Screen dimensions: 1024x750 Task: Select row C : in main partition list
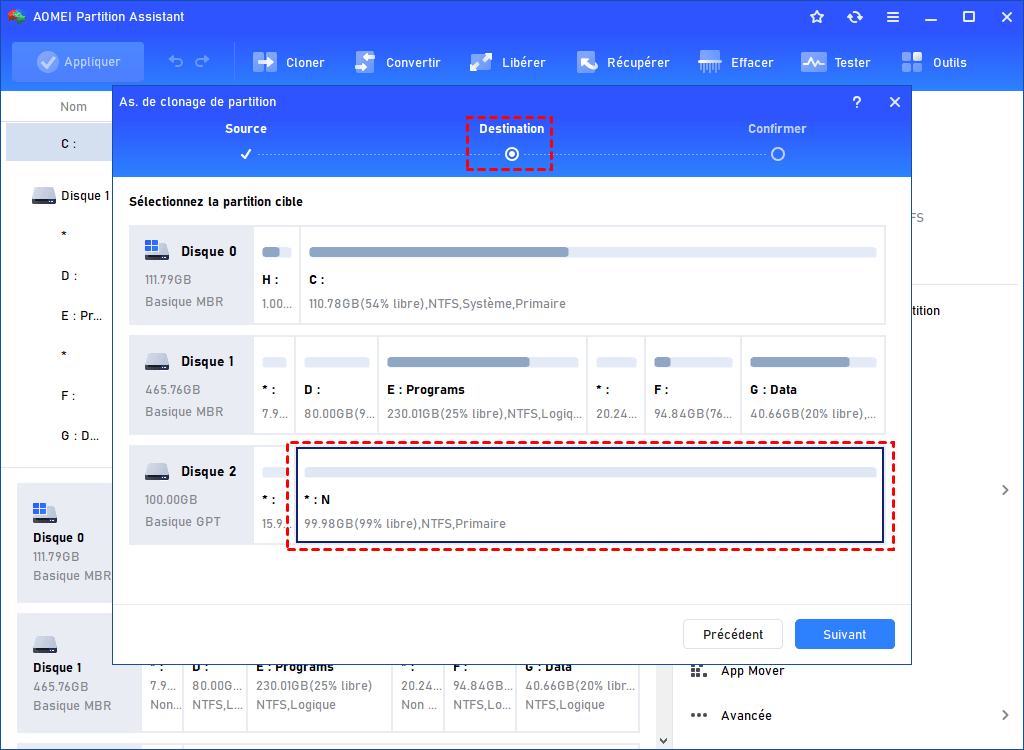pyautogui.click(x=59, y=143)
